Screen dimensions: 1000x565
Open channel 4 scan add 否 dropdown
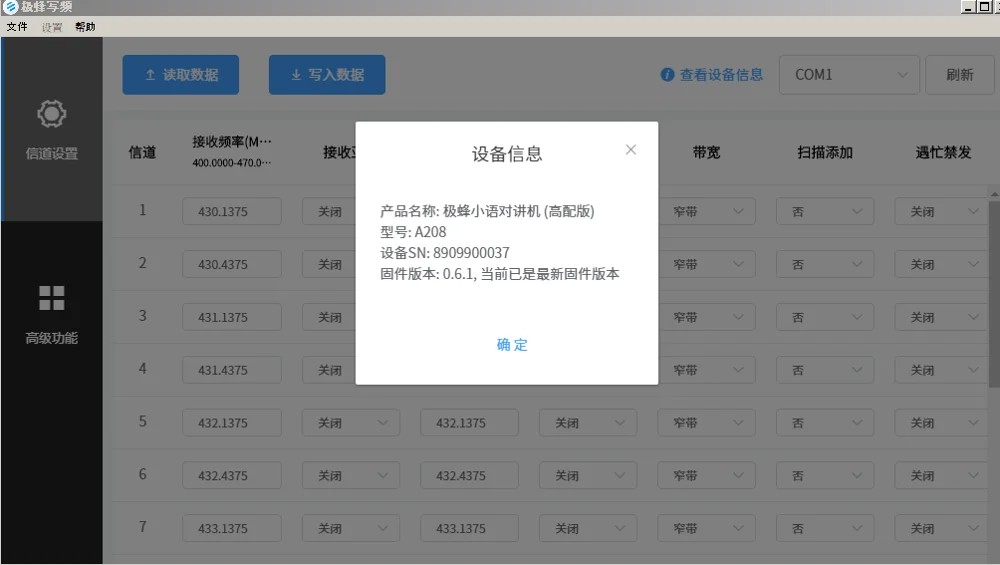tap(825, 370)
